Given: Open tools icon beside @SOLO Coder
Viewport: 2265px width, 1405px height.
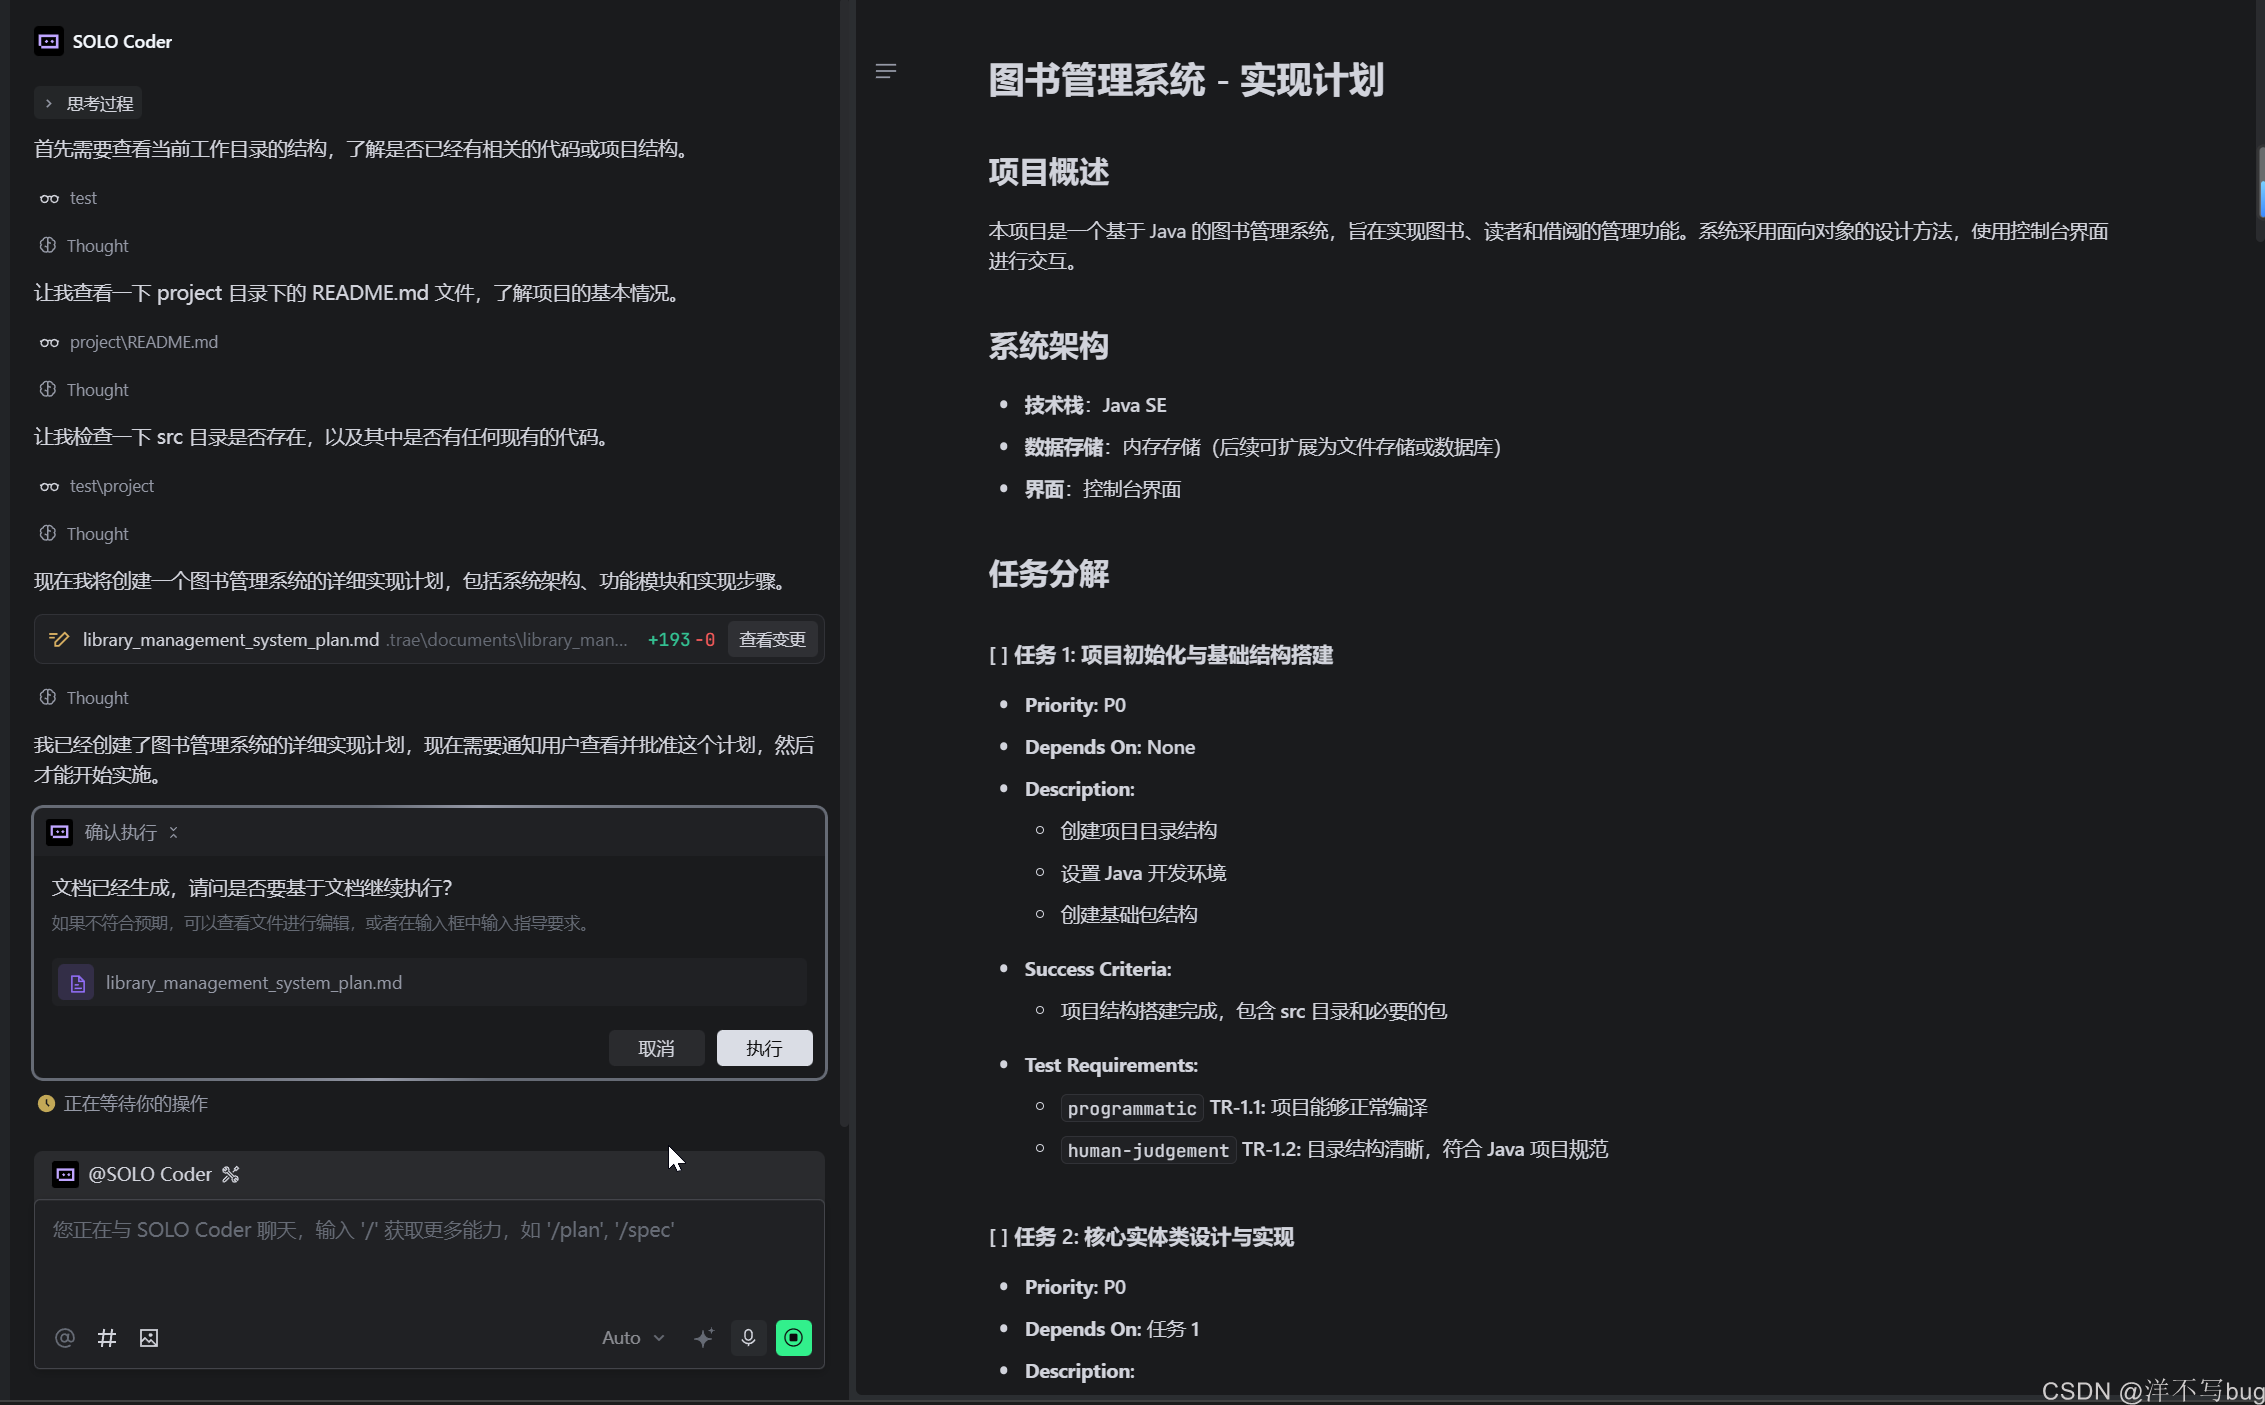Looking at the screenshot, I should 231,1174.
